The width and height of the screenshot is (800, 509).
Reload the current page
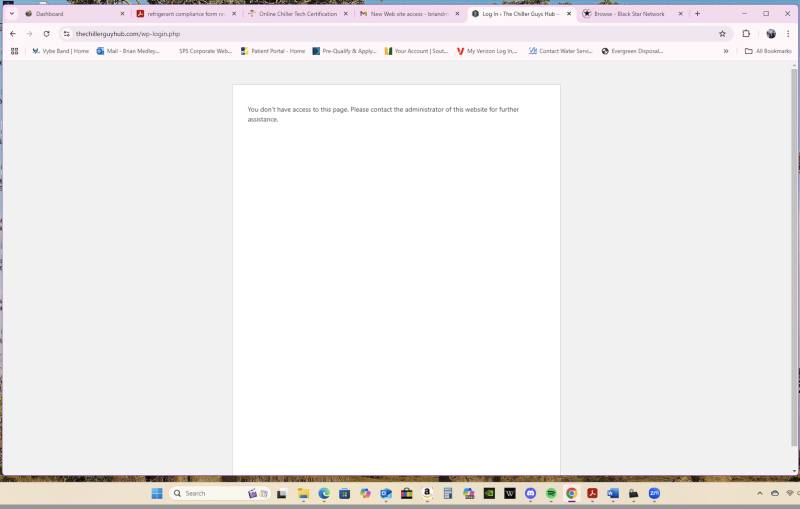[x=46, y=34]
